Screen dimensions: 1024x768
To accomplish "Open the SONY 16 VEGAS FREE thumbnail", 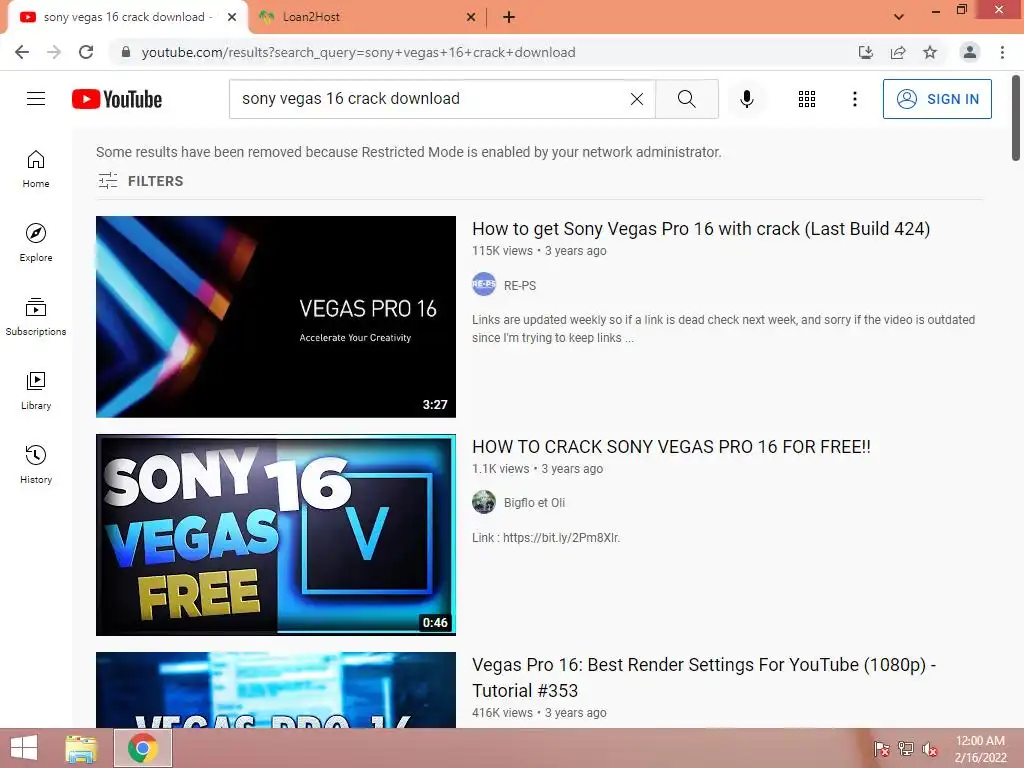I will [x=276, y=535].
